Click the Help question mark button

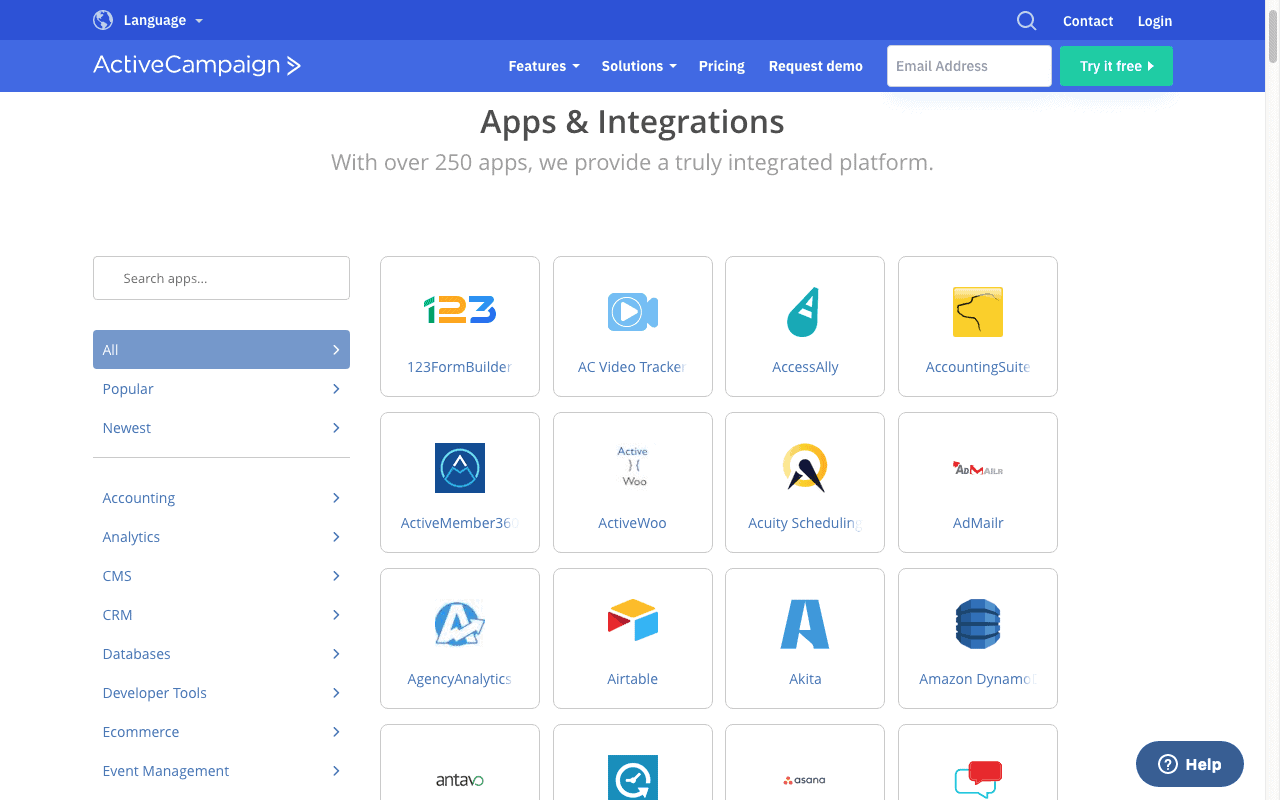click(x=1190, y=764)
